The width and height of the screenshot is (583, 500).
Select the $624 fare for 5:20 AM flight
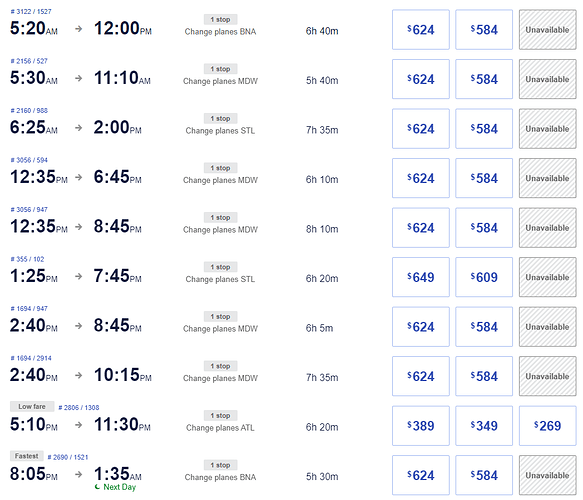(x=421, y=30)
